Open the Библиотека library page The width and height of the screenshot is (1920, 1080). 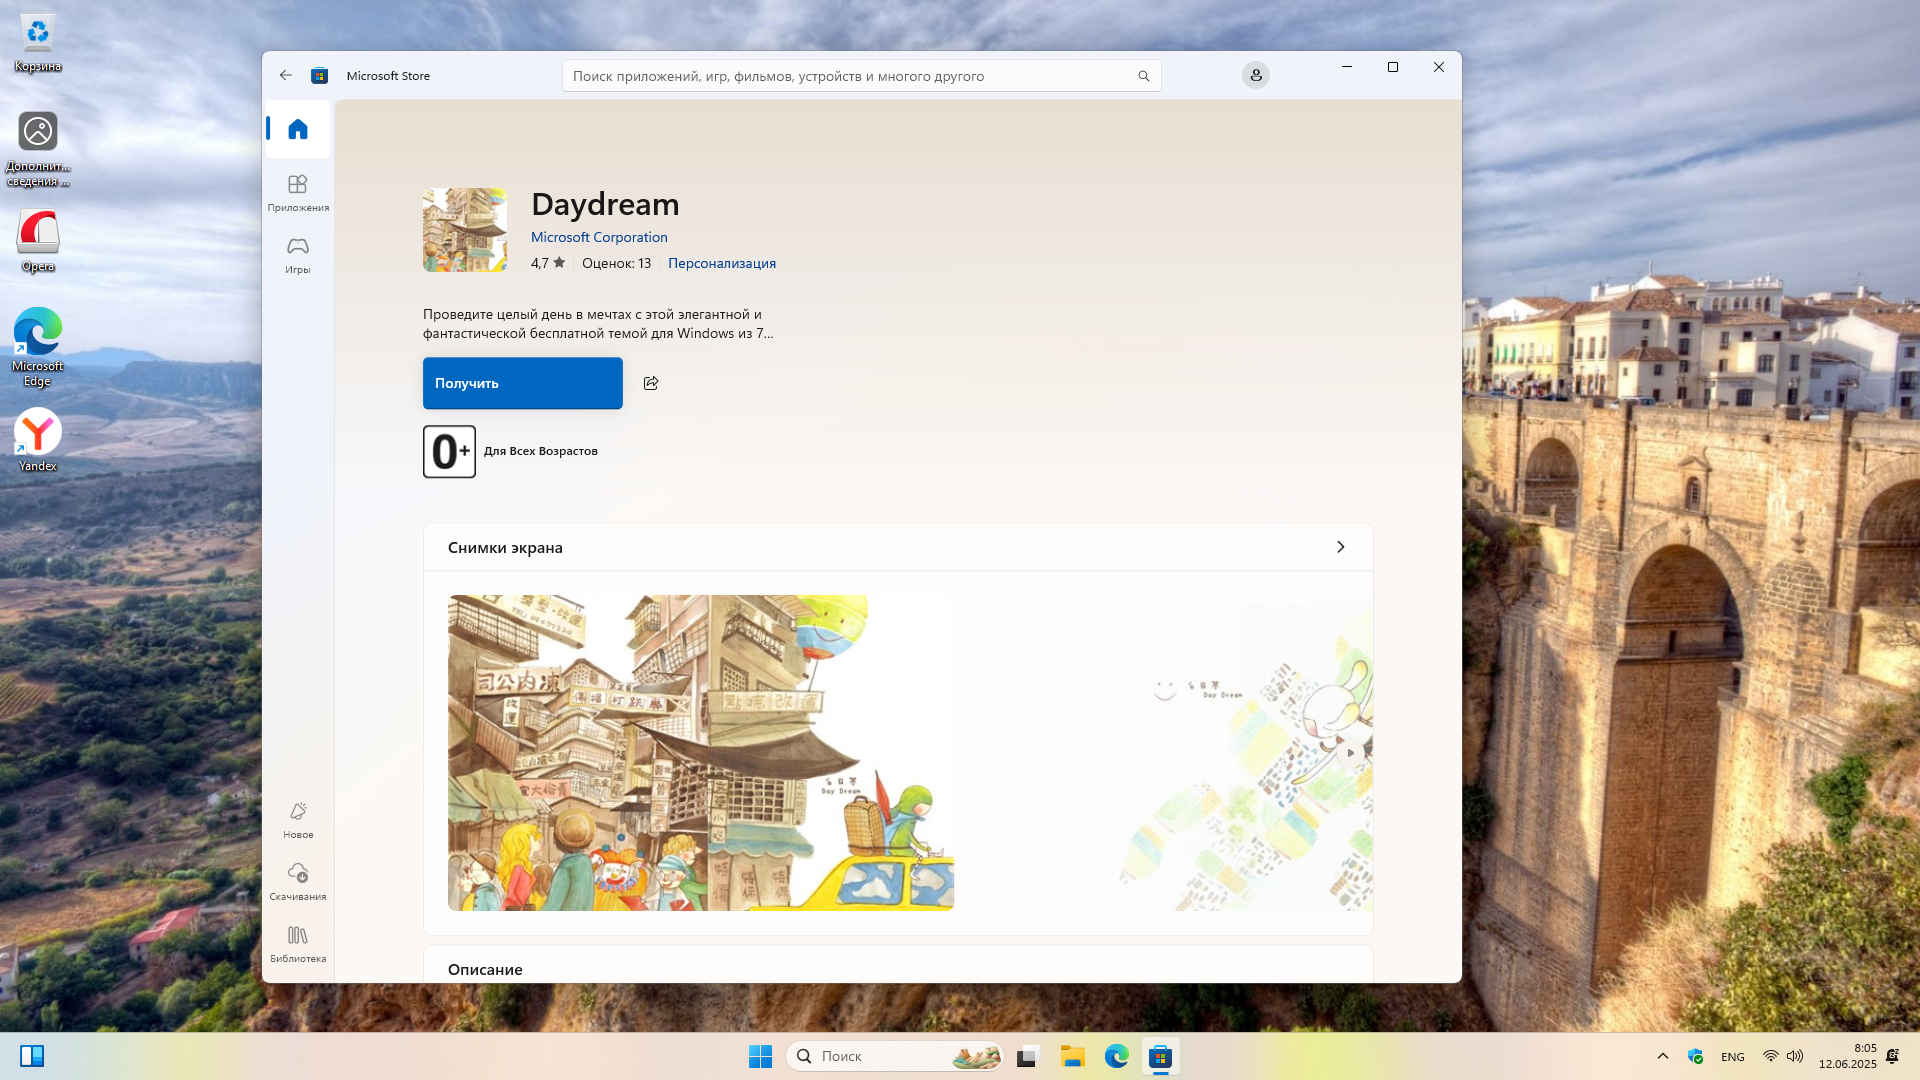[x=297, y=943]
